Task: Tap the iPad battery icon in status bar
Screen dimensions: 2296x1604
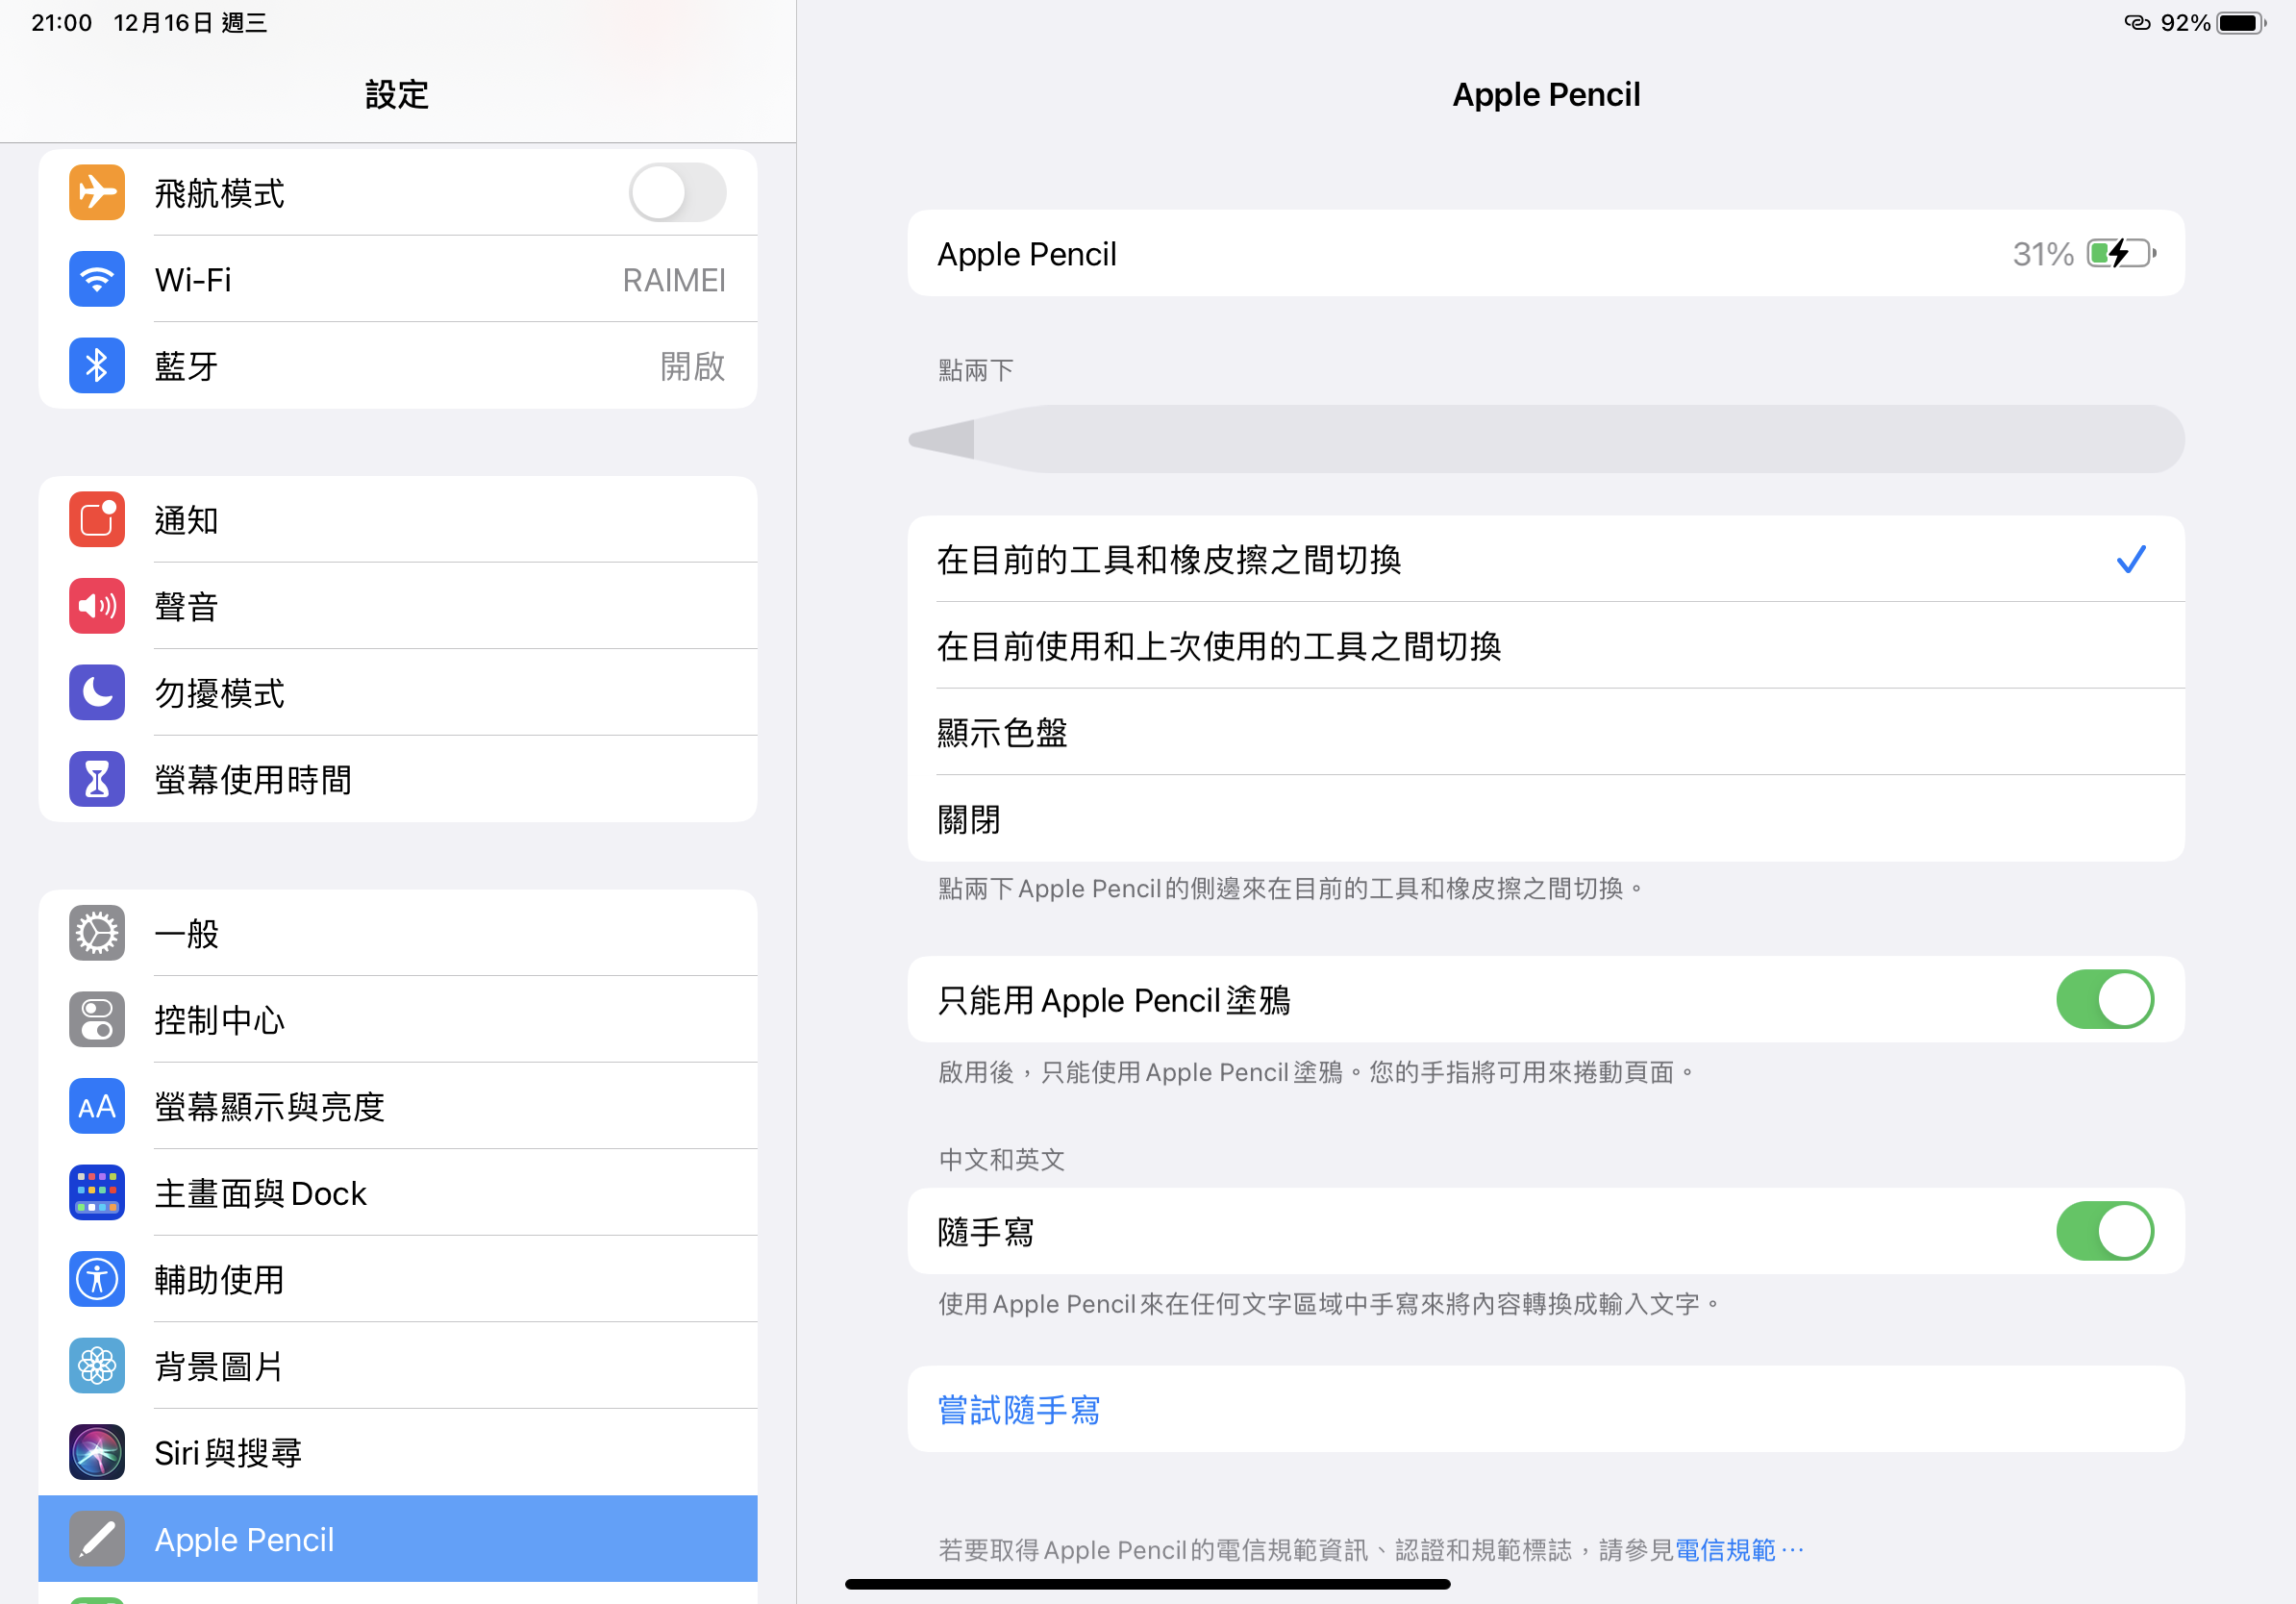Action: pyautogui.click(x=2241, y=23)
